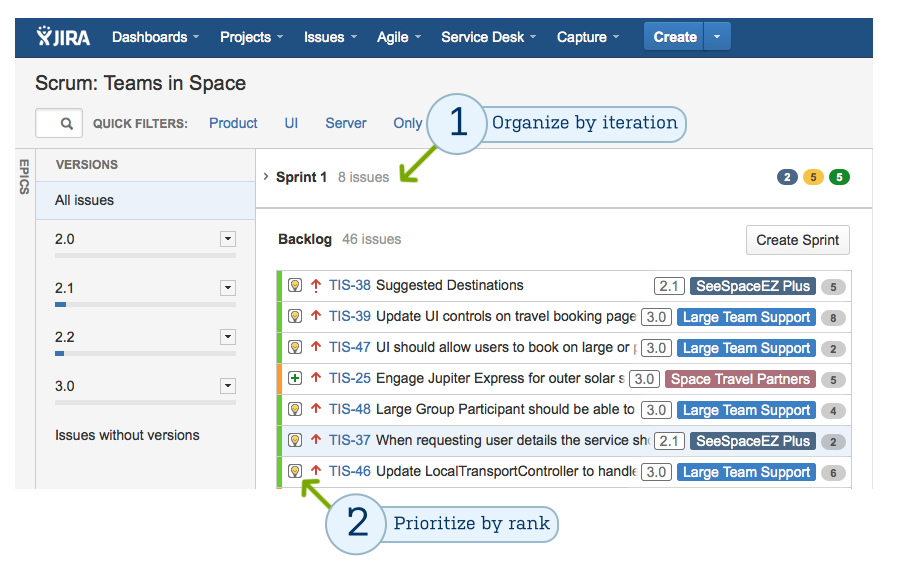
Task: Select Issues without versions in sidebar
Action: (x=127, y=435)
